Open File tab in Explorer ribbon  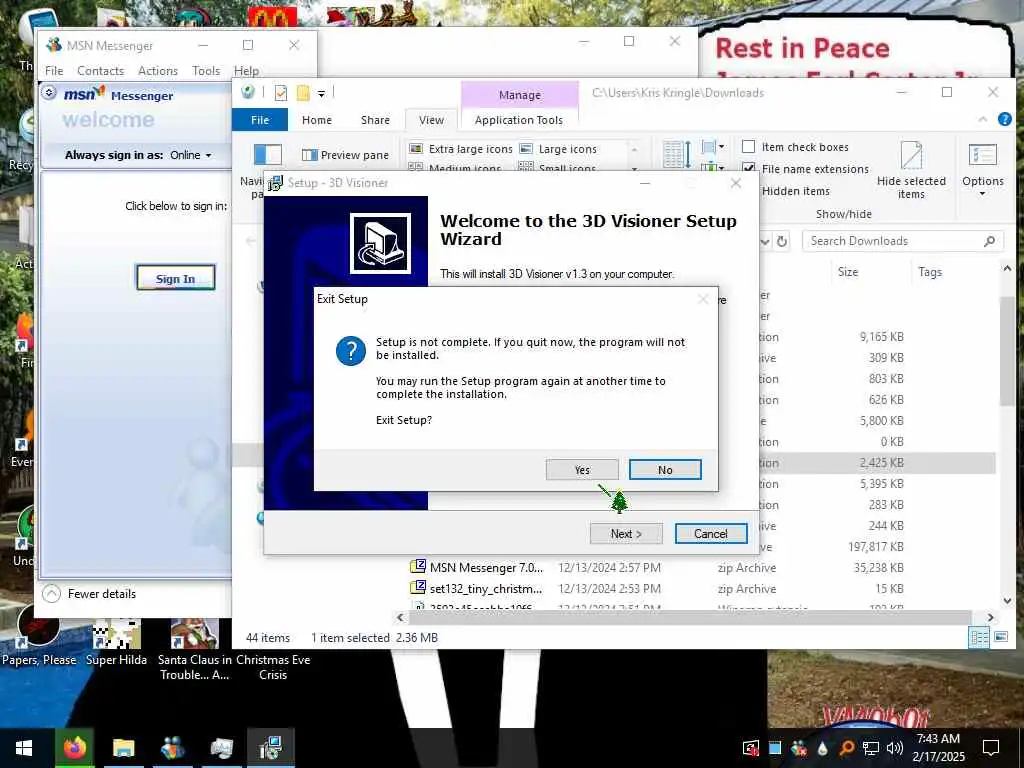tap(260, 120)
